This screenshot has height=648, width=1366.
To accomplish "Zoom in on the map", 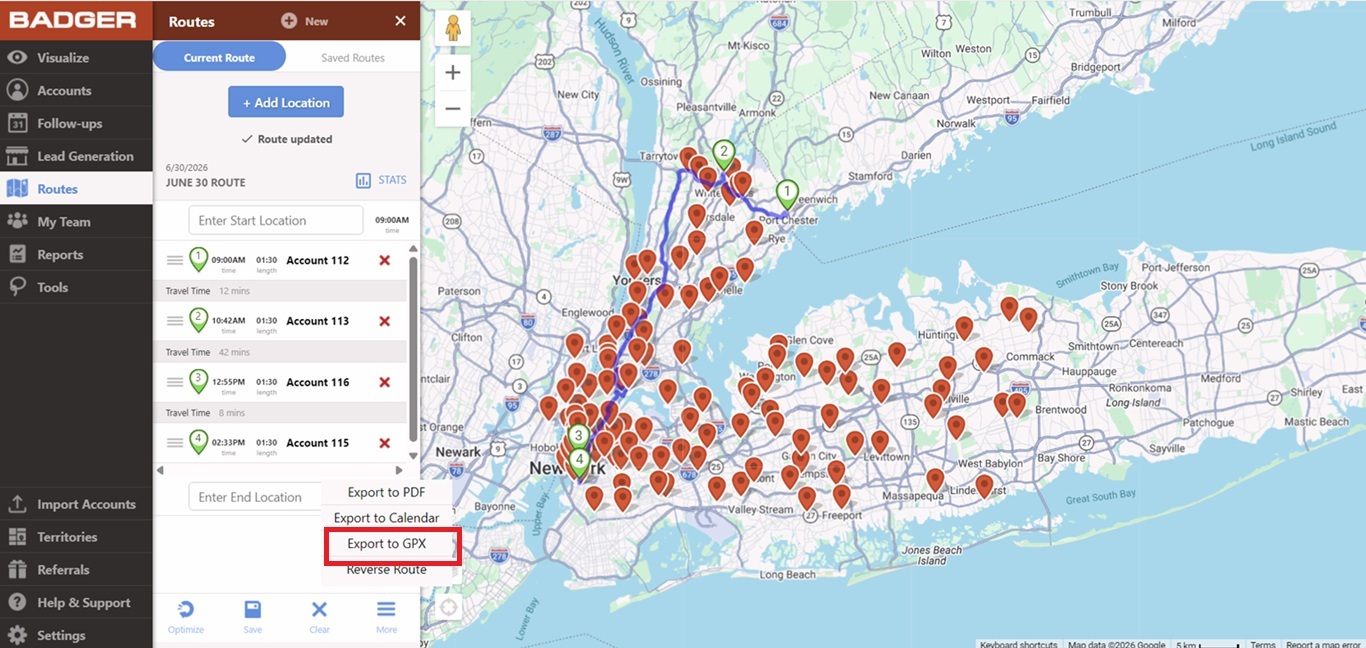I will click(453, 72).
